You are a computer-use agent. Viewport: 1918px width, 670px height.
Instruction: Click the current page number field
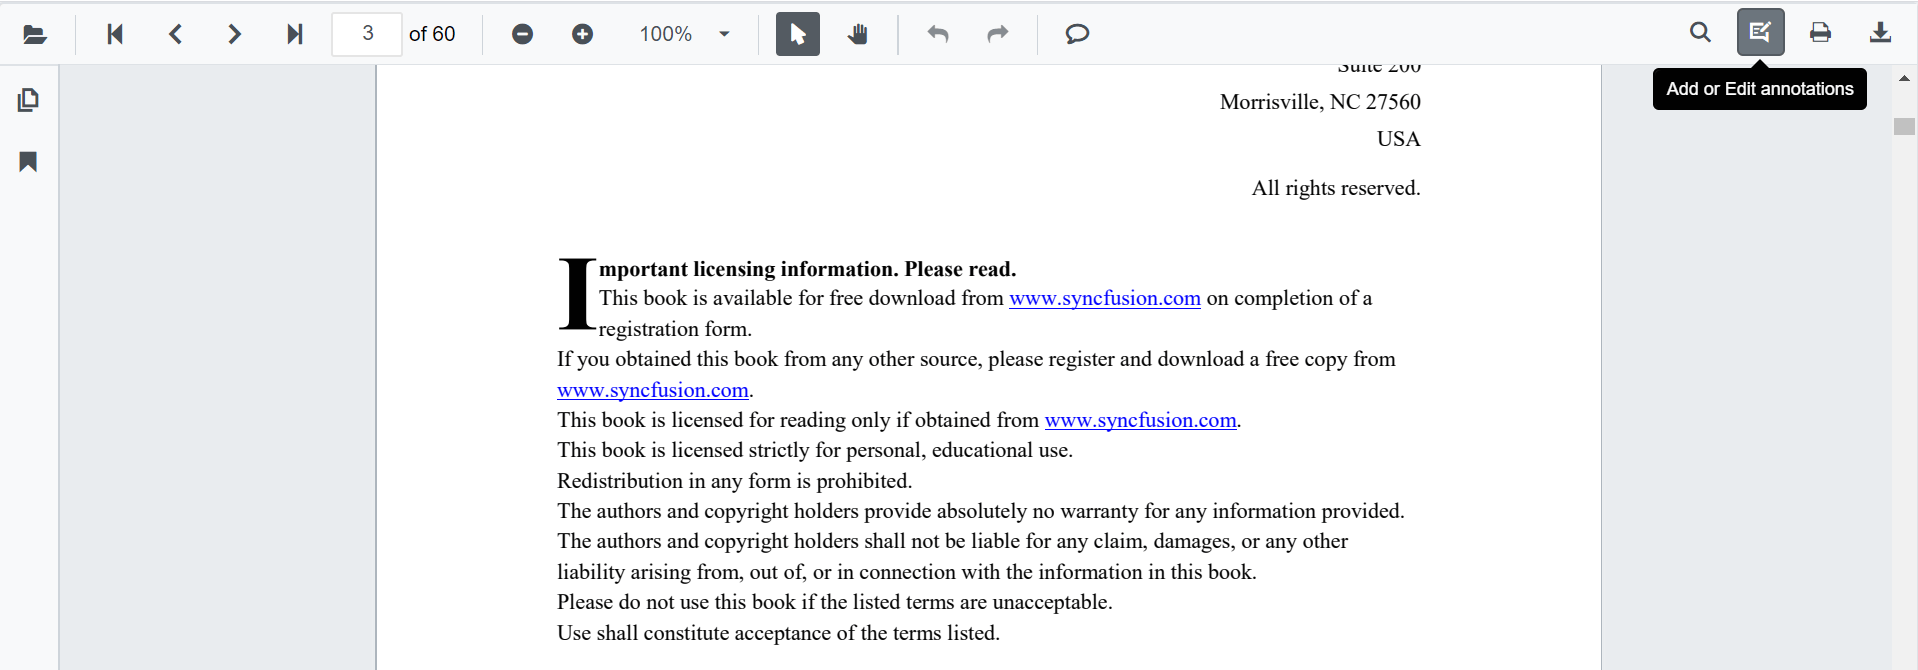(x=367, y=34)
